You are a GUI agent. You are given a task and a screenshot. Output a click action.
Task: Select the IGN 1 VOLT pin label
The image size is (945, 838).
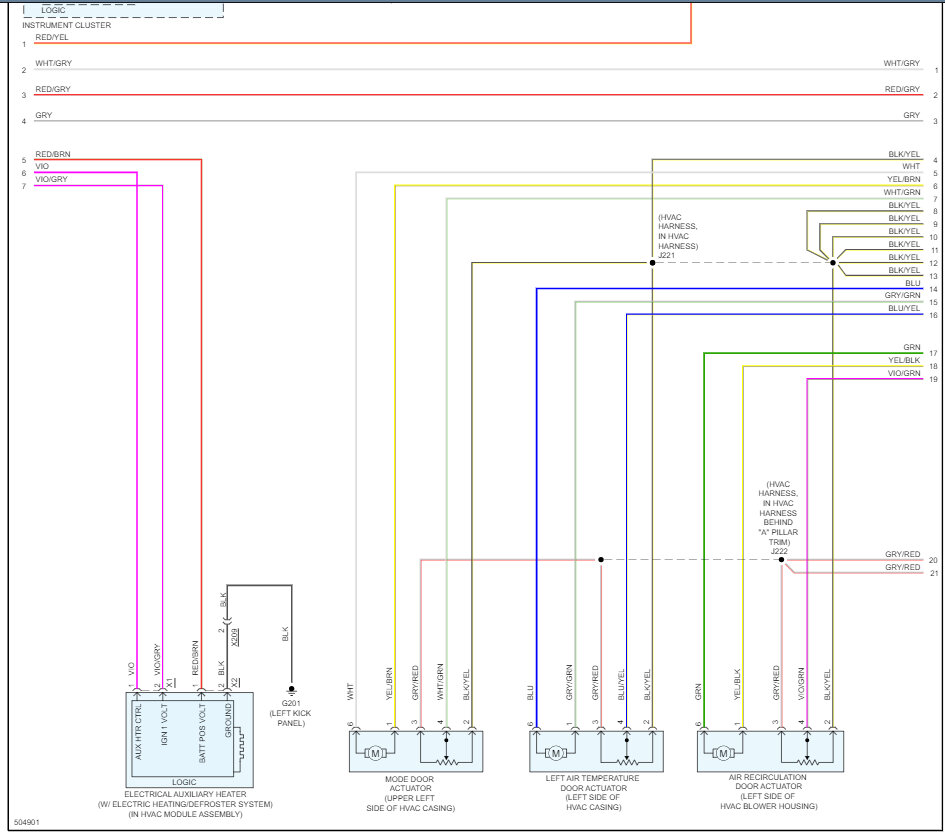(x=164, y=725)
